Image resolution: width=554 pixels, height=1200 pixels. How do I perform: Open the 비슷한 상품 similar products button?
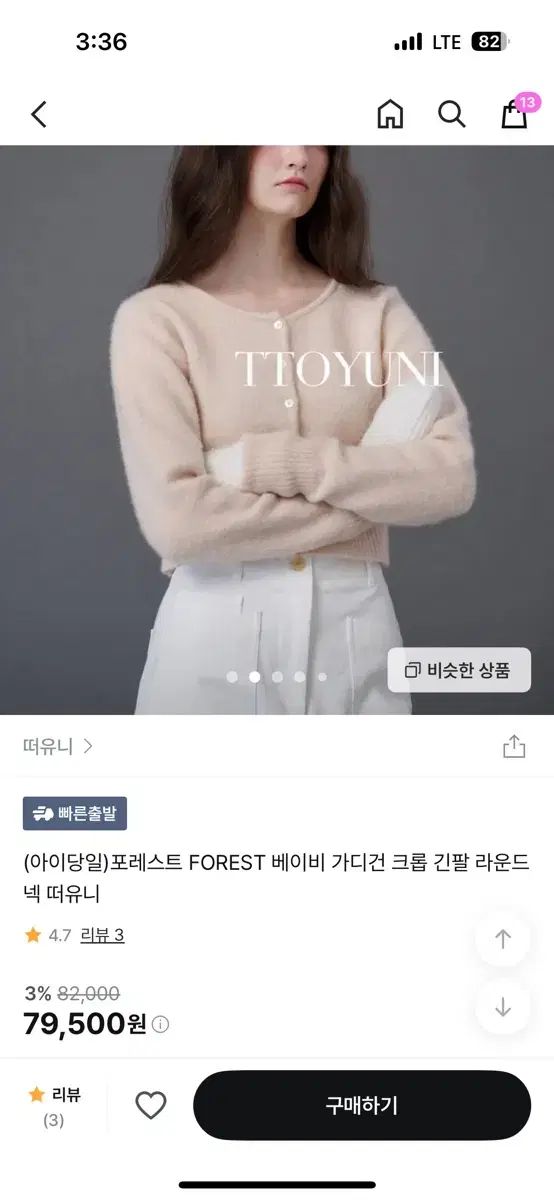point(459,670)
